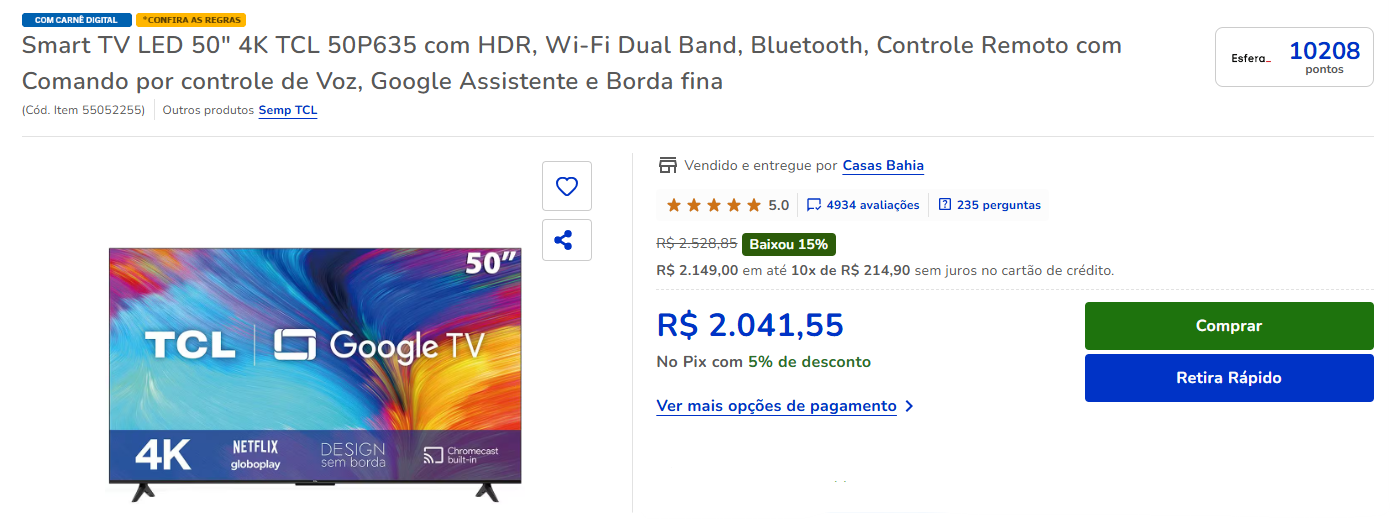This screenshot has width=1391, height=519.
Task: Click the R$ 2.041,55 Pix price
Action: click(x=750, y=325)
